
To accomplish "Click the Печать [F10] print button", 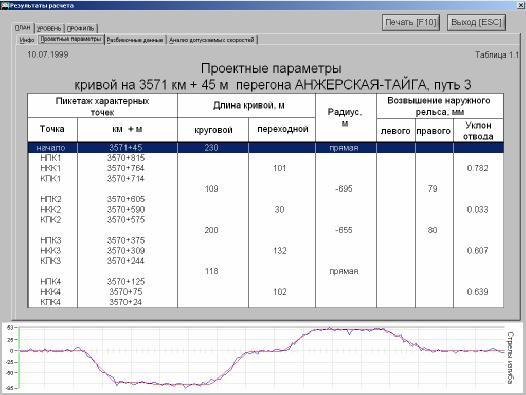I will 411,23.
